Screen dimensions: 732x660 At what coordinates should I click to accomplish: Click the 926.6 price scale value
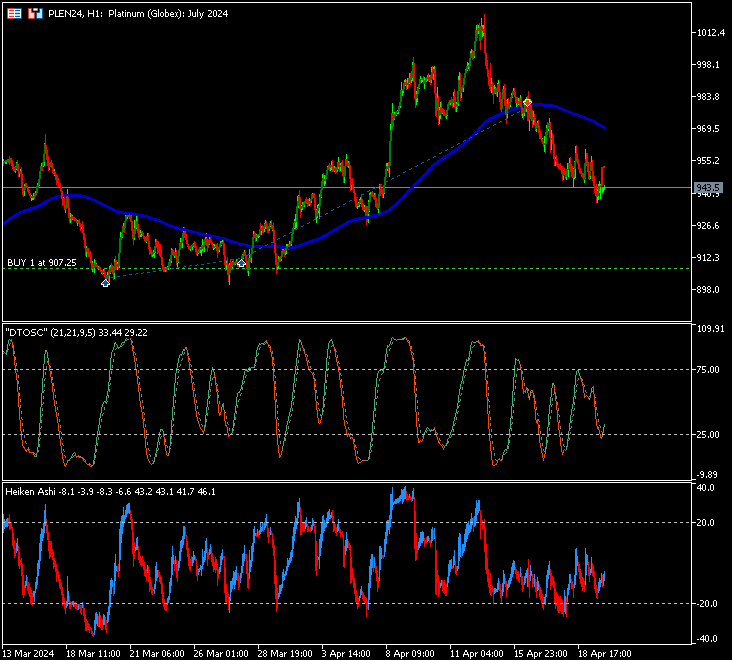click(x=708, y=225)
